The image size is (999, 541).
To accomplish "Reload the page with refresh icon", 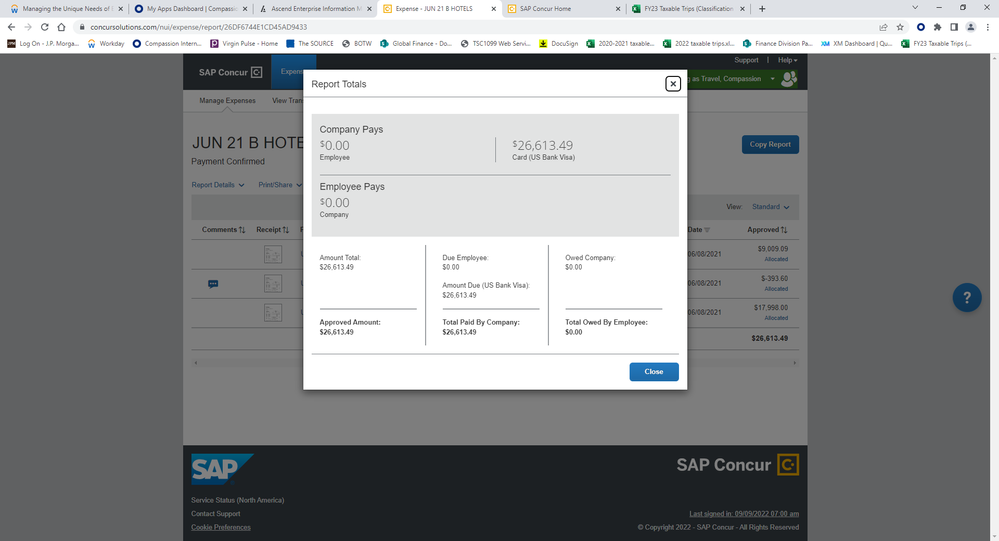I will point(45,27).
